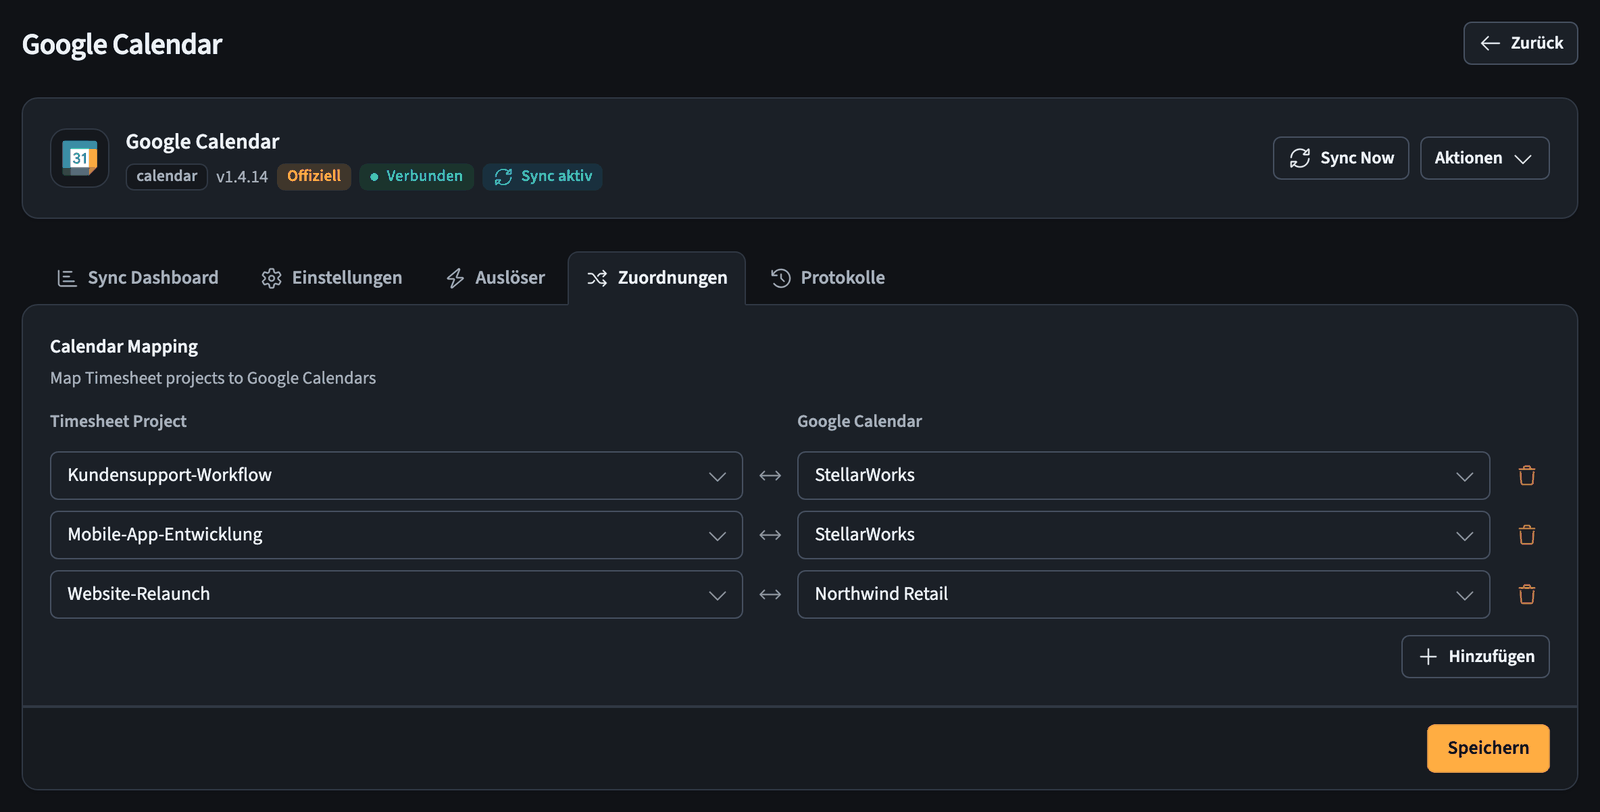This screenshot has height=812, width=1600.
Task: Click the v1.4.14 version text
Action: click(x=242, y=177)
